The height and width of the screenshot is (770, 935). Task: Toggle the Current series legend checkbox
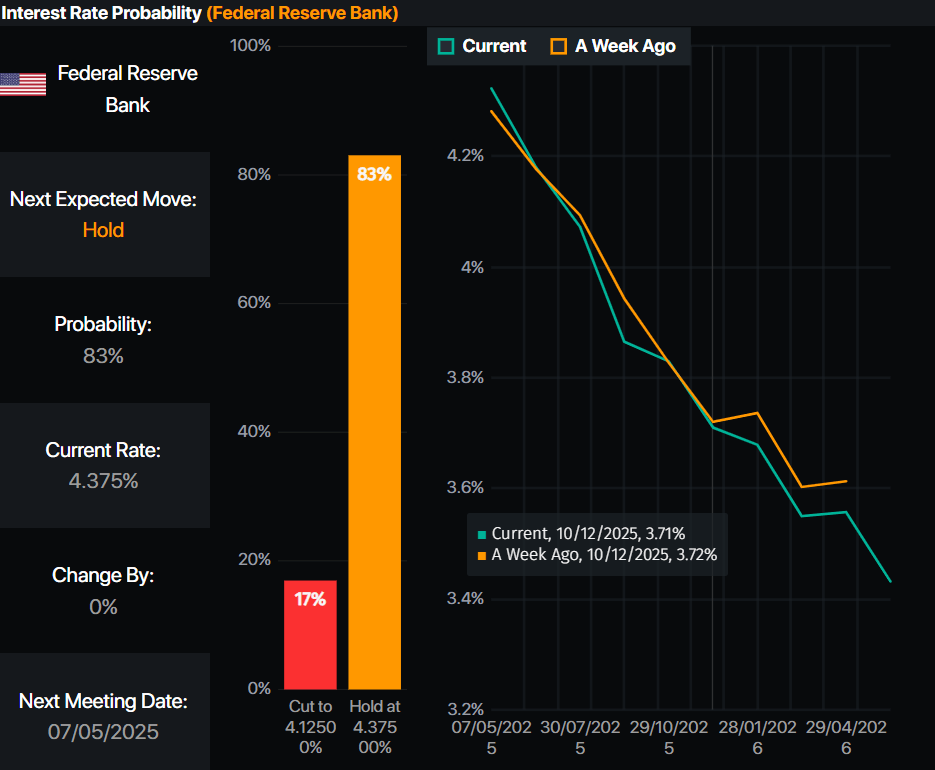(447, 46)
